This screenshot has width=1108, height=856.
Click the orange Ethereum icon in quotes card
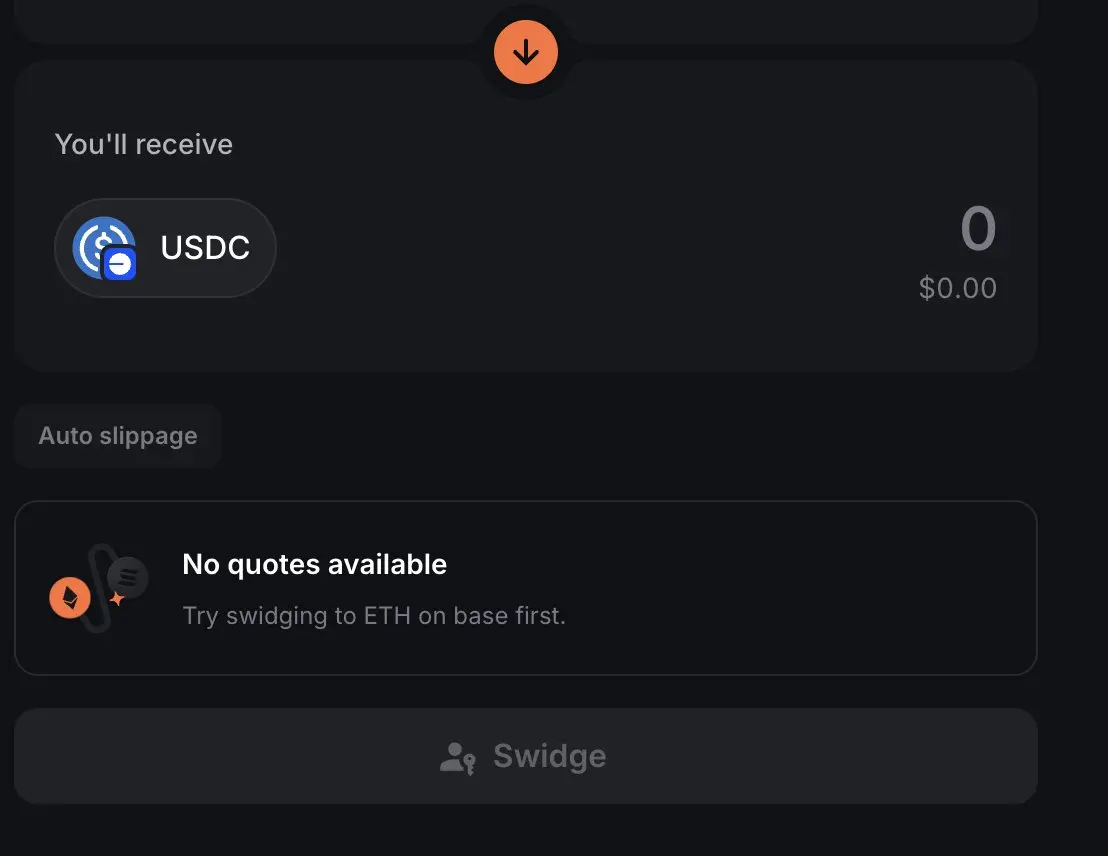pos(70,598)
